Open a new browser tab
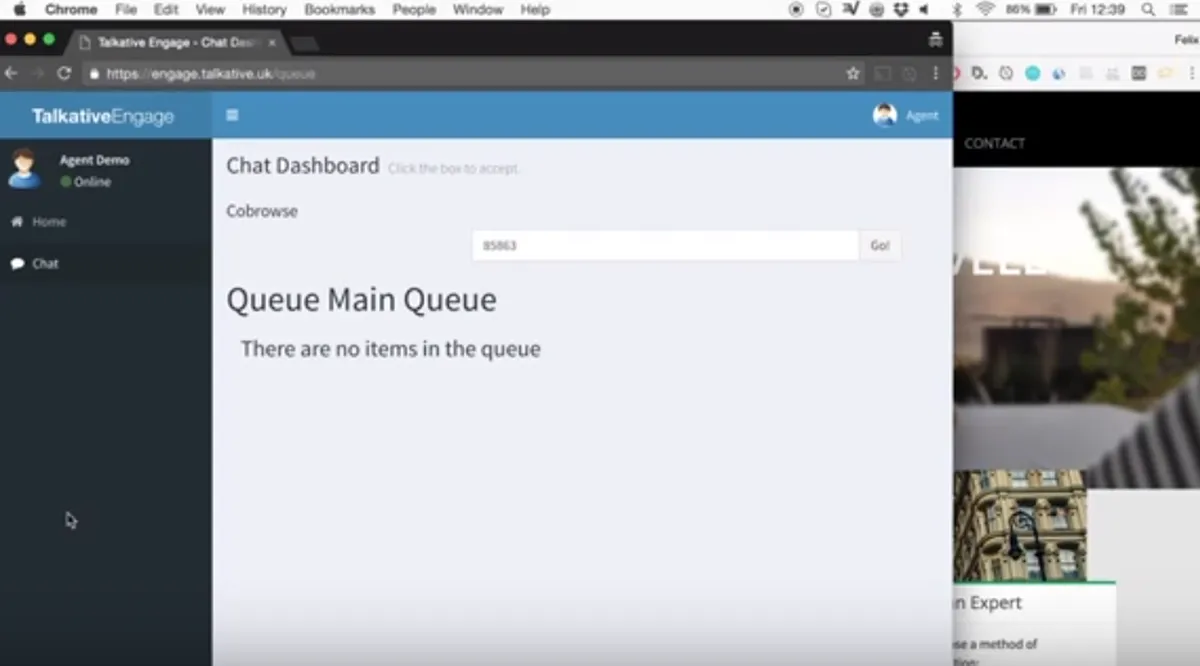Image resolution: width=1200 pixels, height=666 pixels. pyautogui.click(x=304, y=44)
